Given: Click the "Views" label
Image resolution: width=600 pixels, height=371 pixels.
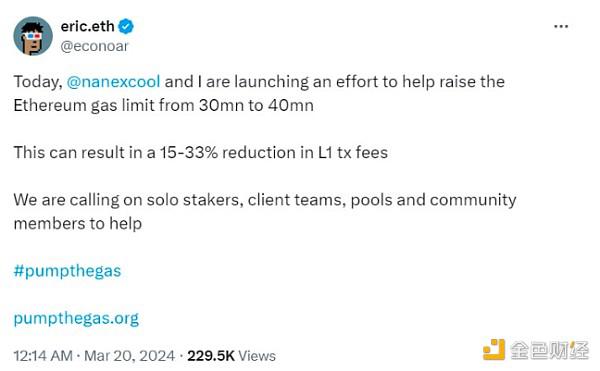Looking at the screenshot, I should [257, 356].
